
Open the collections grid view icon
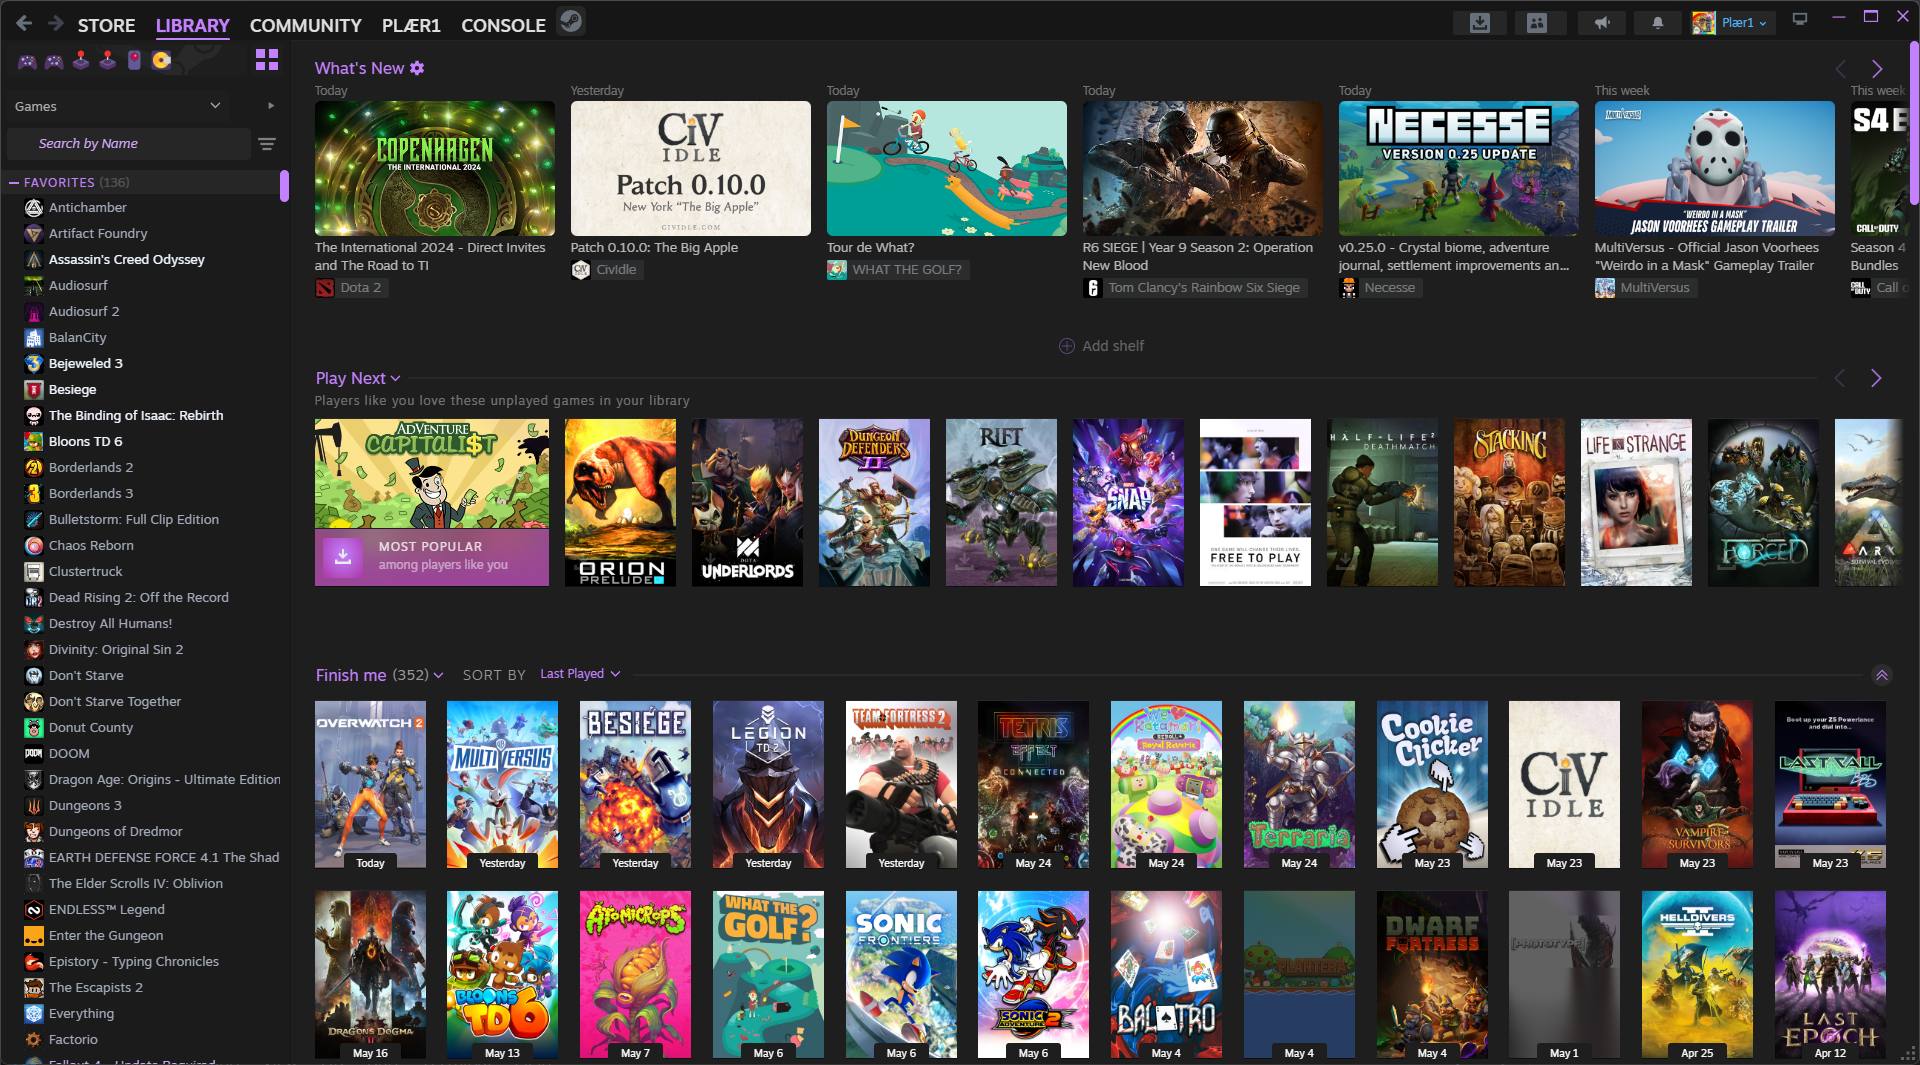click(x=267, y=60)
